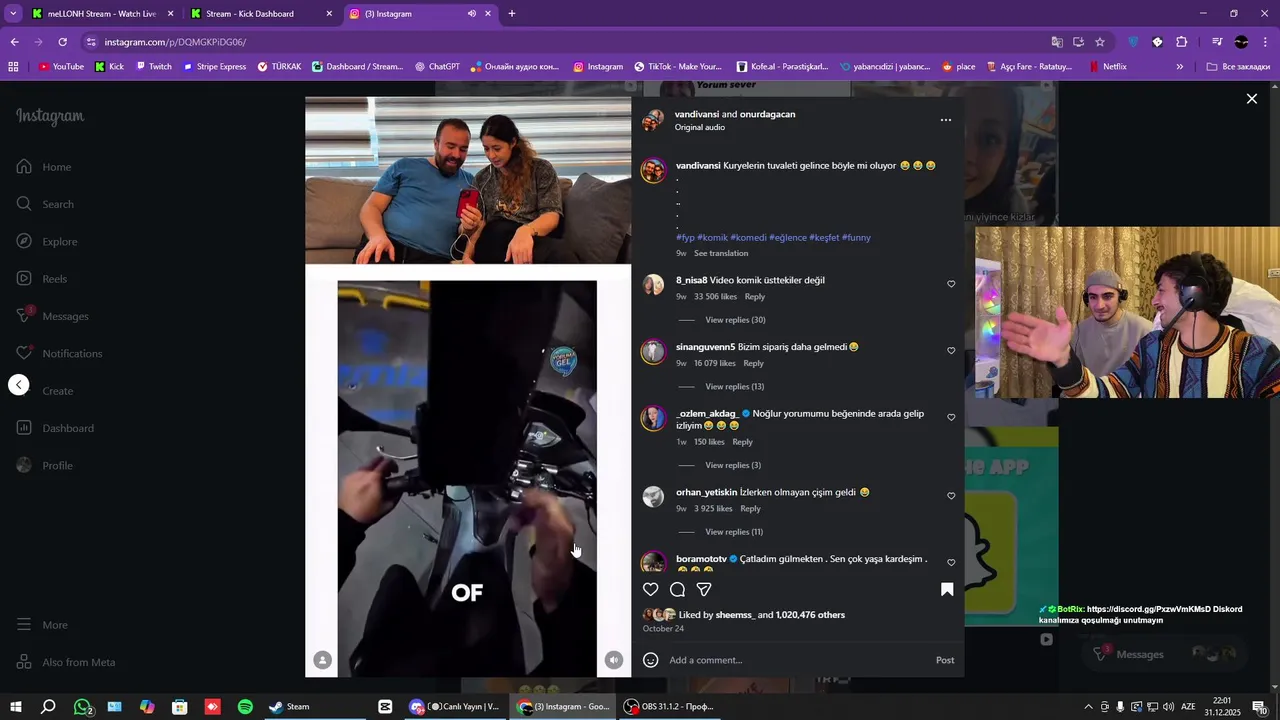Click the Add a comment field
Screen dimensions: 1280x720
point(797,660)
